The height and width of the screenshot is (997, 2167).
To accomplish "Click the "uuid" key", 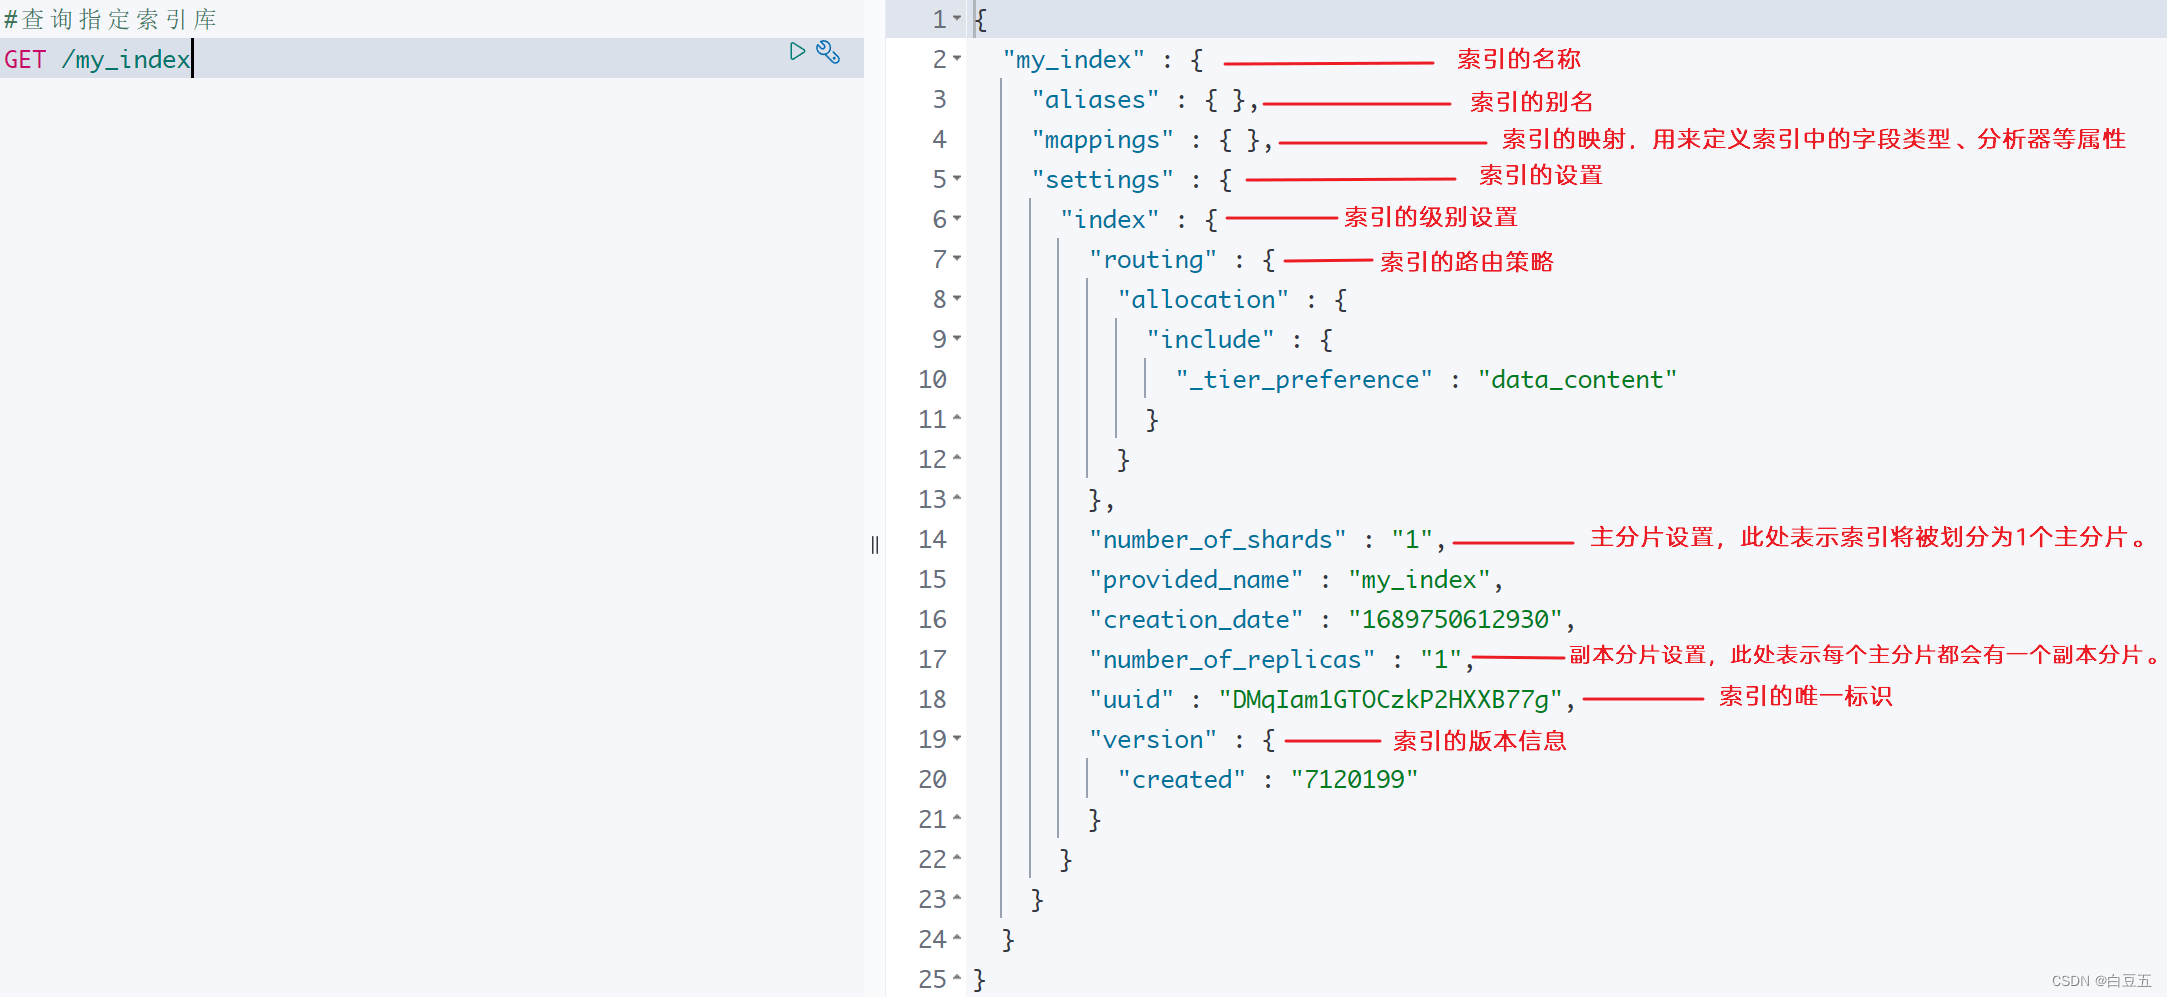I will click(1131, 699).
